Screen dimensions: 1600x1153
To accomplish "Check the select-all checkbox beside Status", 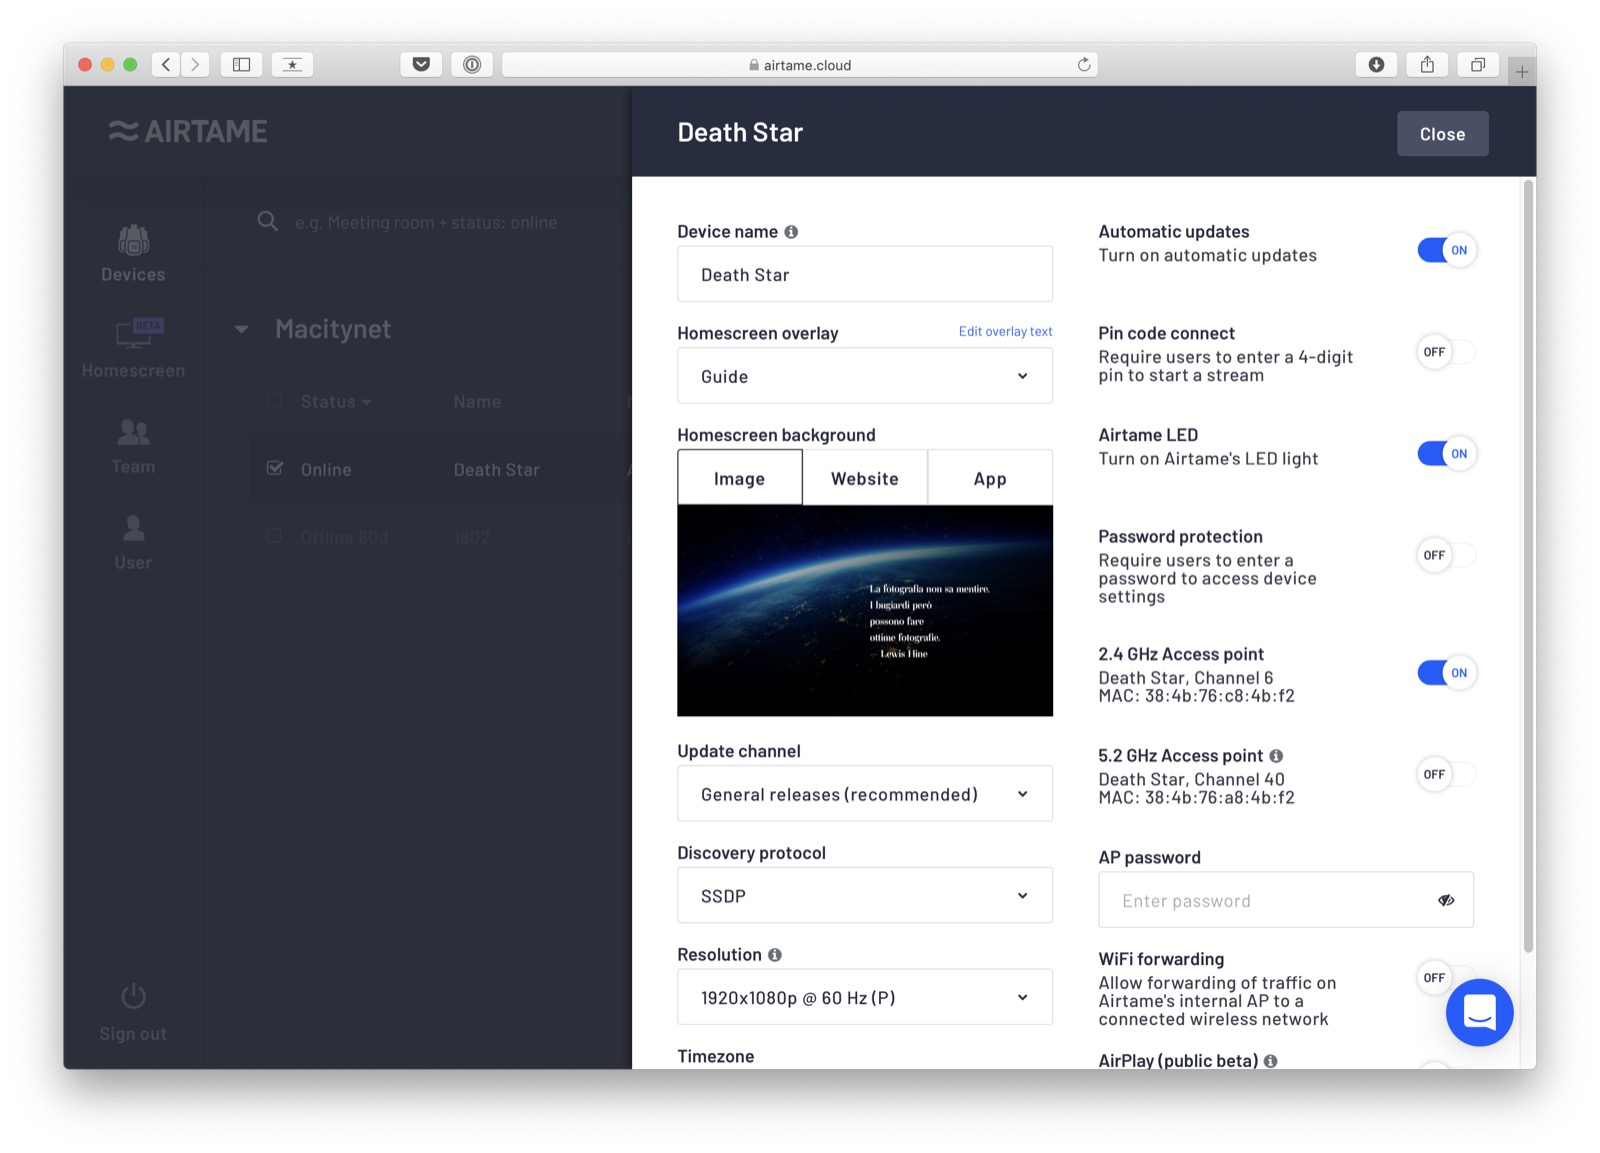I will pyautogui.click(x=274, y=401).
